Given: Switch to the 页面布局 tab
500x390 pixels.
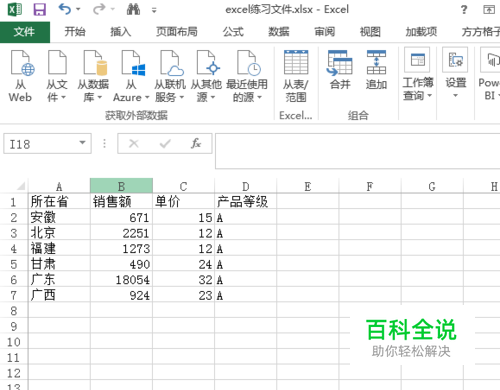Looking at the screenshot, I should click(x=177, y=32).
